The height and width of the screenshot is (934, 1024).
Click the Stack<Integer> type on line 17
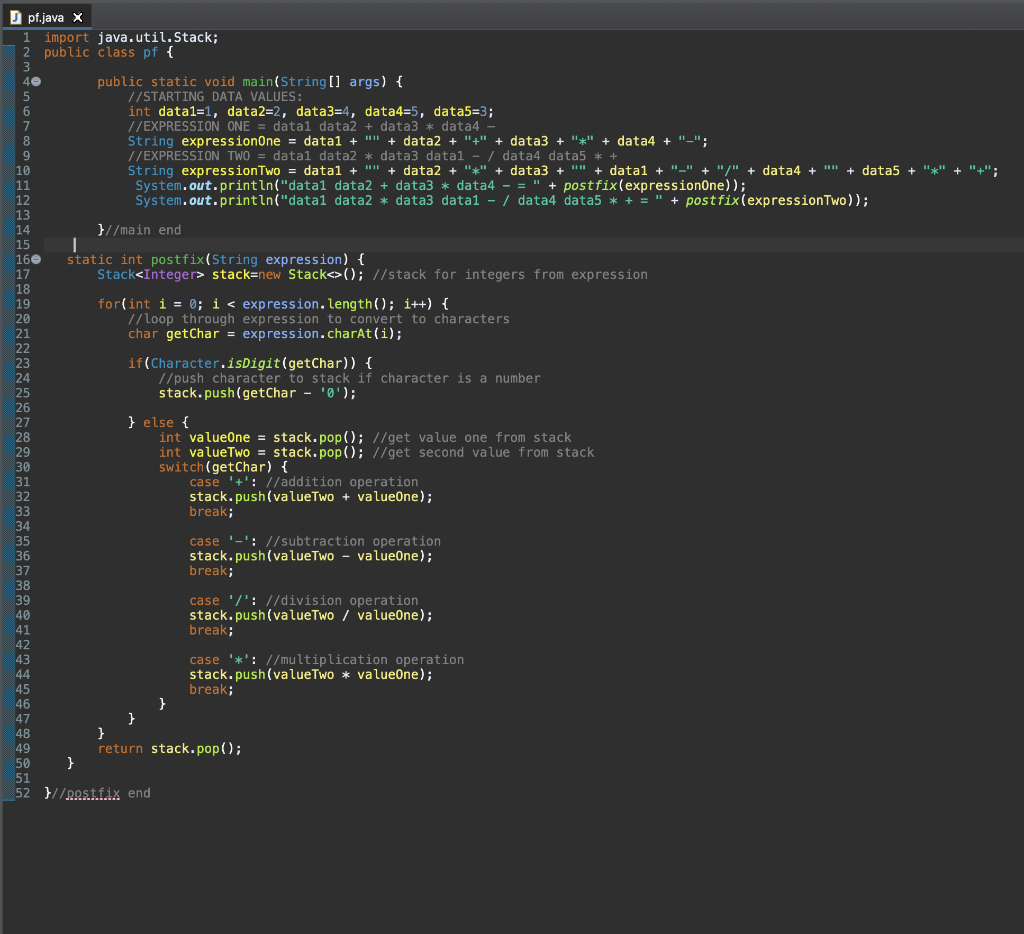(x=151, y=274)
